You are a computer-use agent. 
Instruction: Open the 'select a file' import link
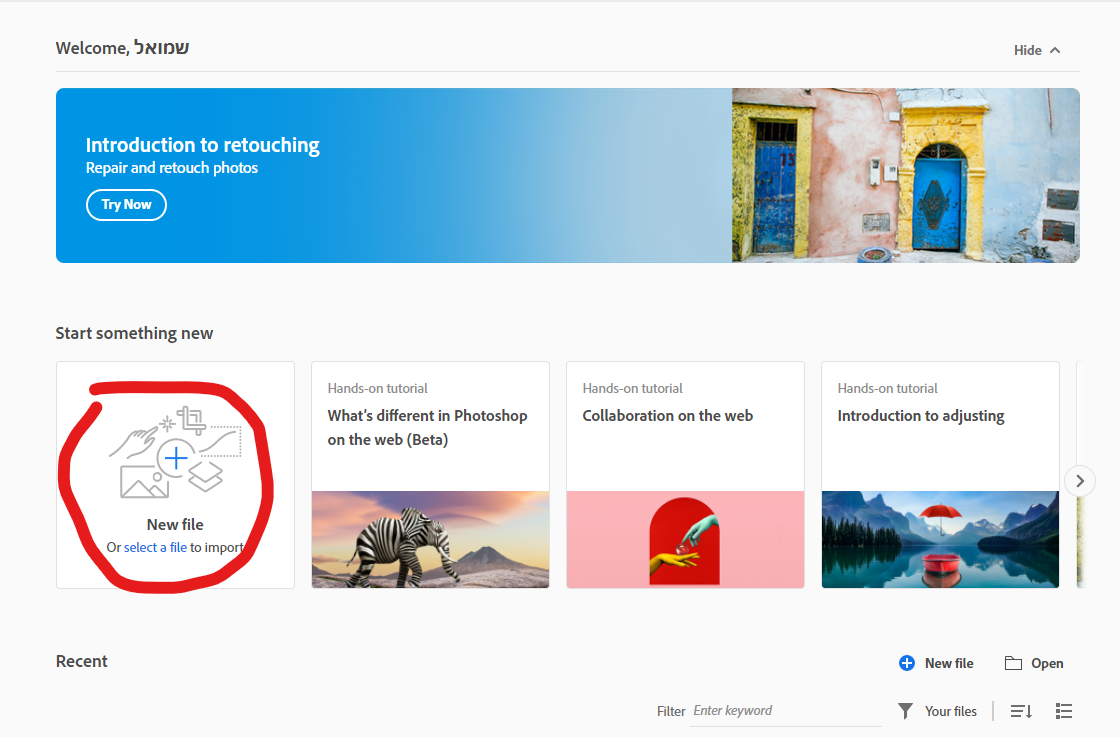[x=155, y=547]
